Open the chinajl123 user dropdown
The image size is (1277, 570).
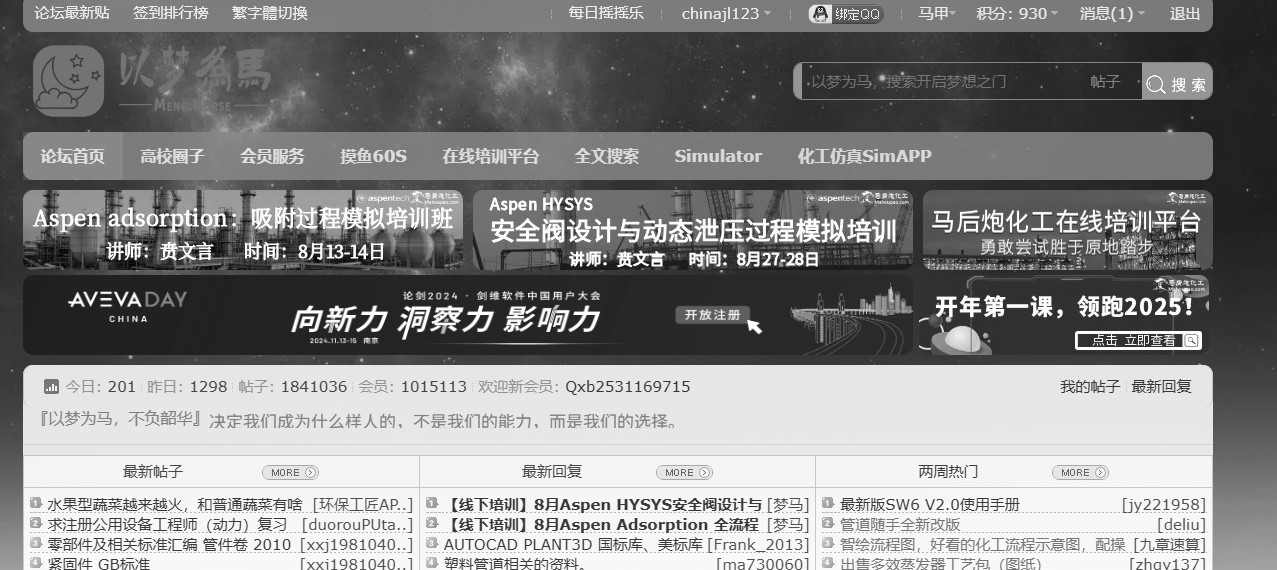click(726, 14)
